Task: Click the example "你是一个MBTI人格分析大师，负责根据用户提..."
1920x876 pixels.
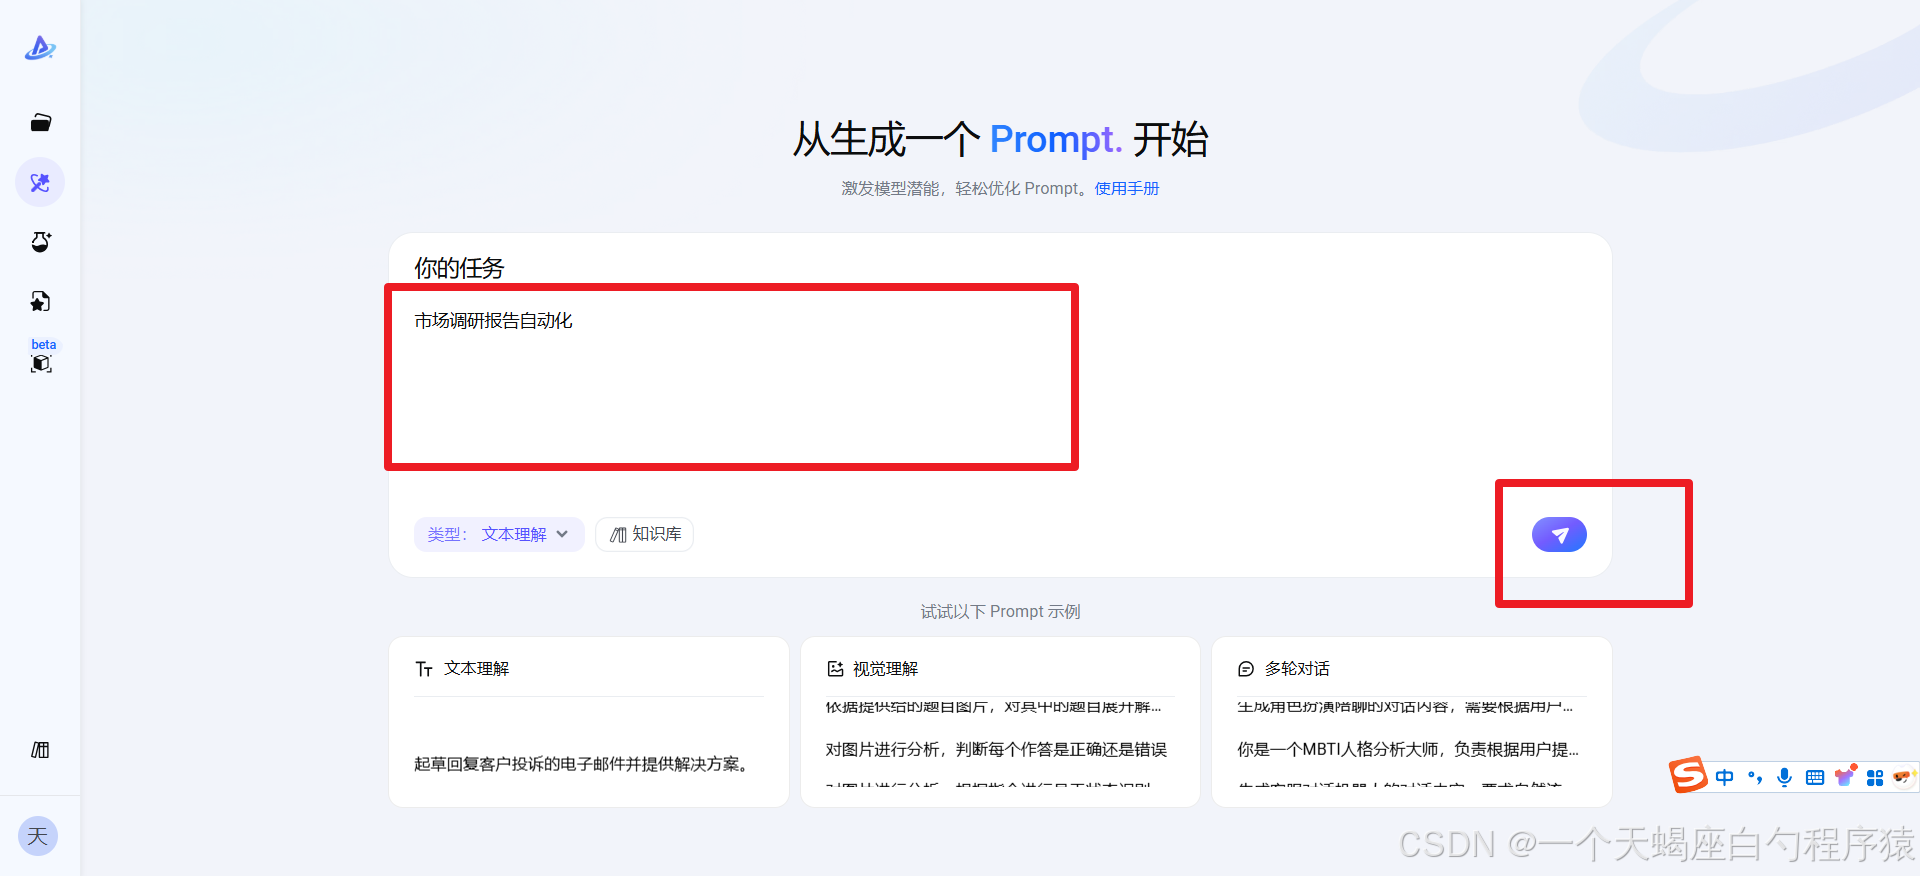Action: [1408, 749]
